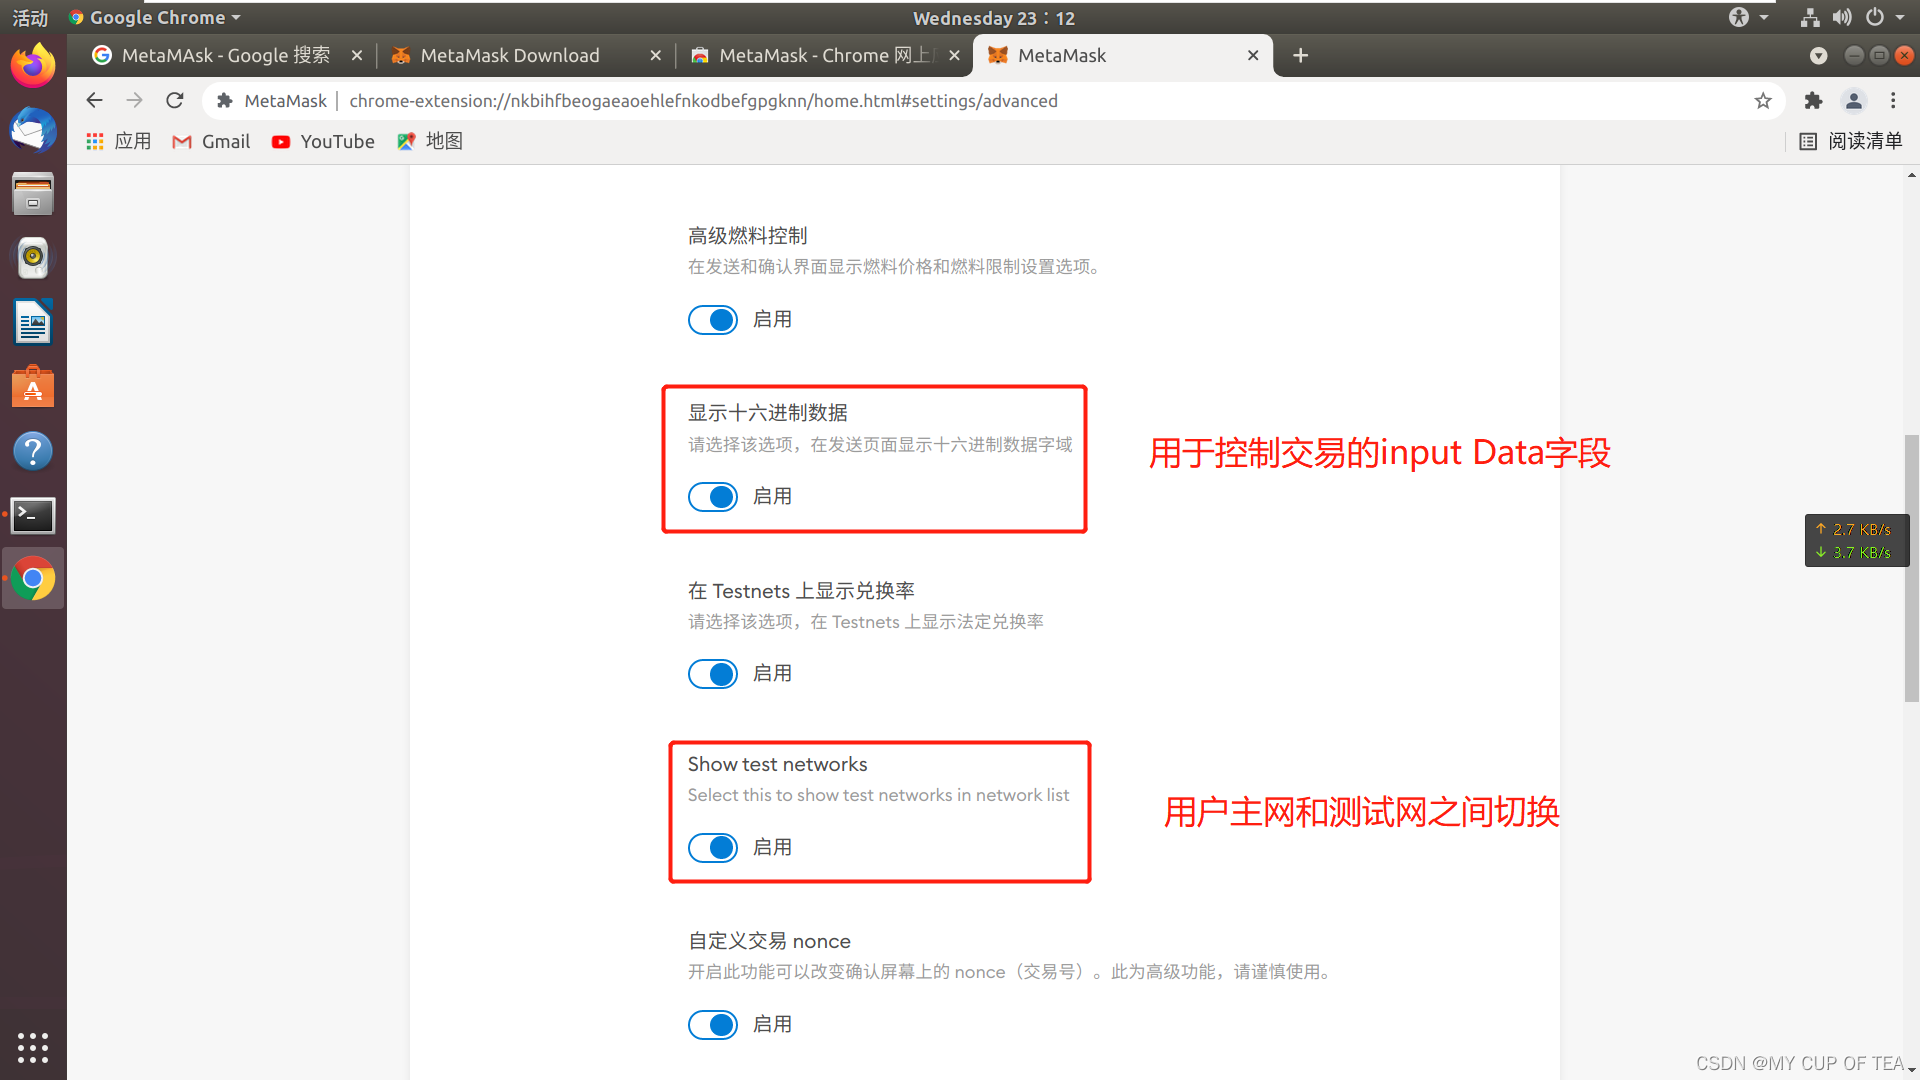
Task: Open the power system menu
Action: 1884,17
